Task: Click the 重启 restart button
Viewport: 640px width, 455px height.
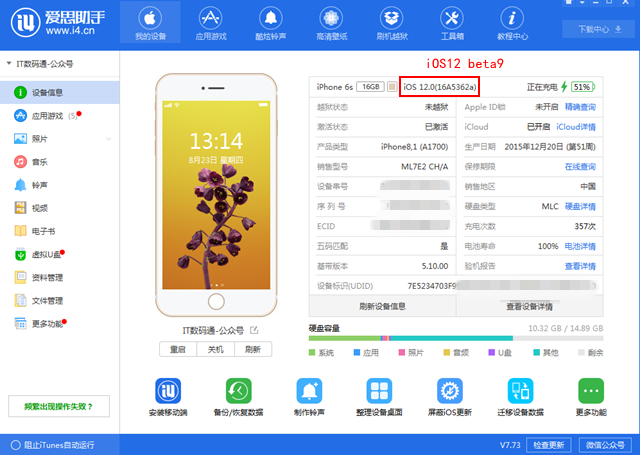Action: pyautogui.click(x=178, y=349)
